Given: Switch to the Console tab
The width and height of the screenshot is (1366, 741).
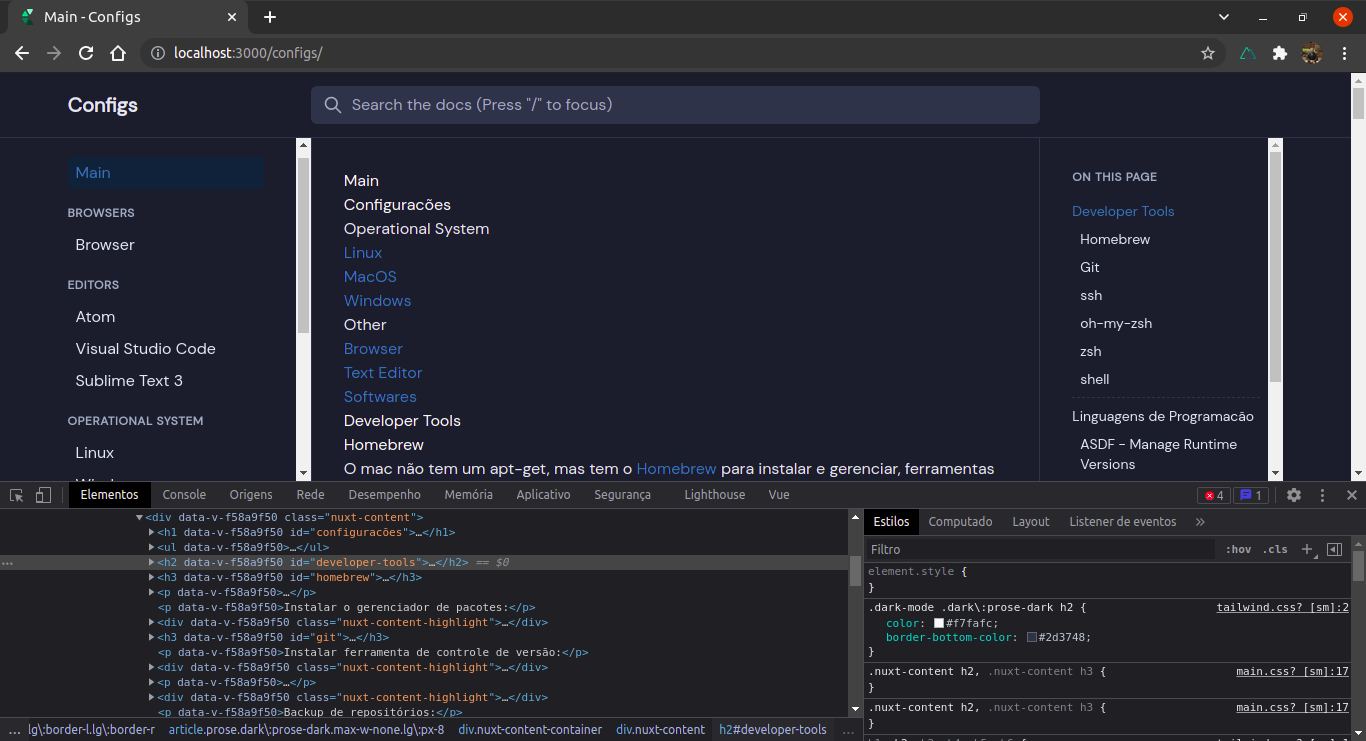Looking at the screenshot, I should pyautogui.click(x=184, y=494).
